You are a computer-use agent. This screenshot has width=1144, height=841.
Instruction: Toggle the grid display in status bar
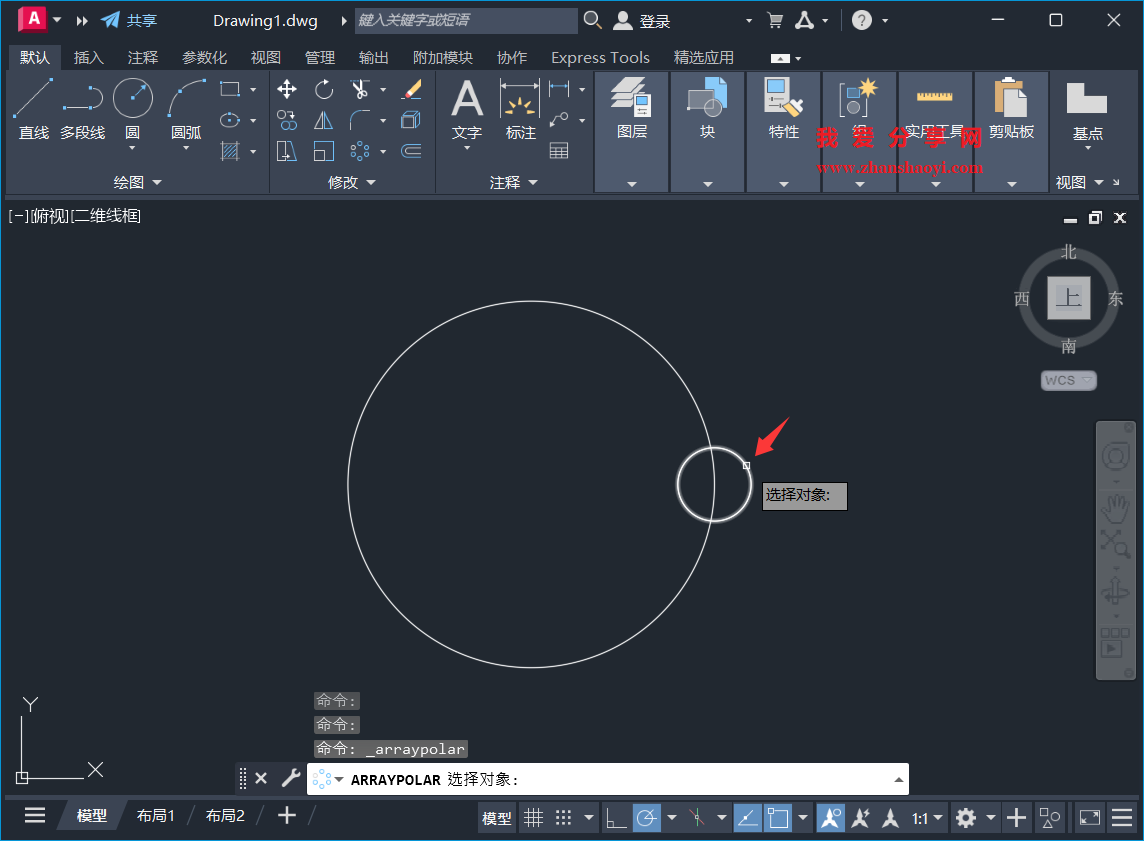click(534, 817)
